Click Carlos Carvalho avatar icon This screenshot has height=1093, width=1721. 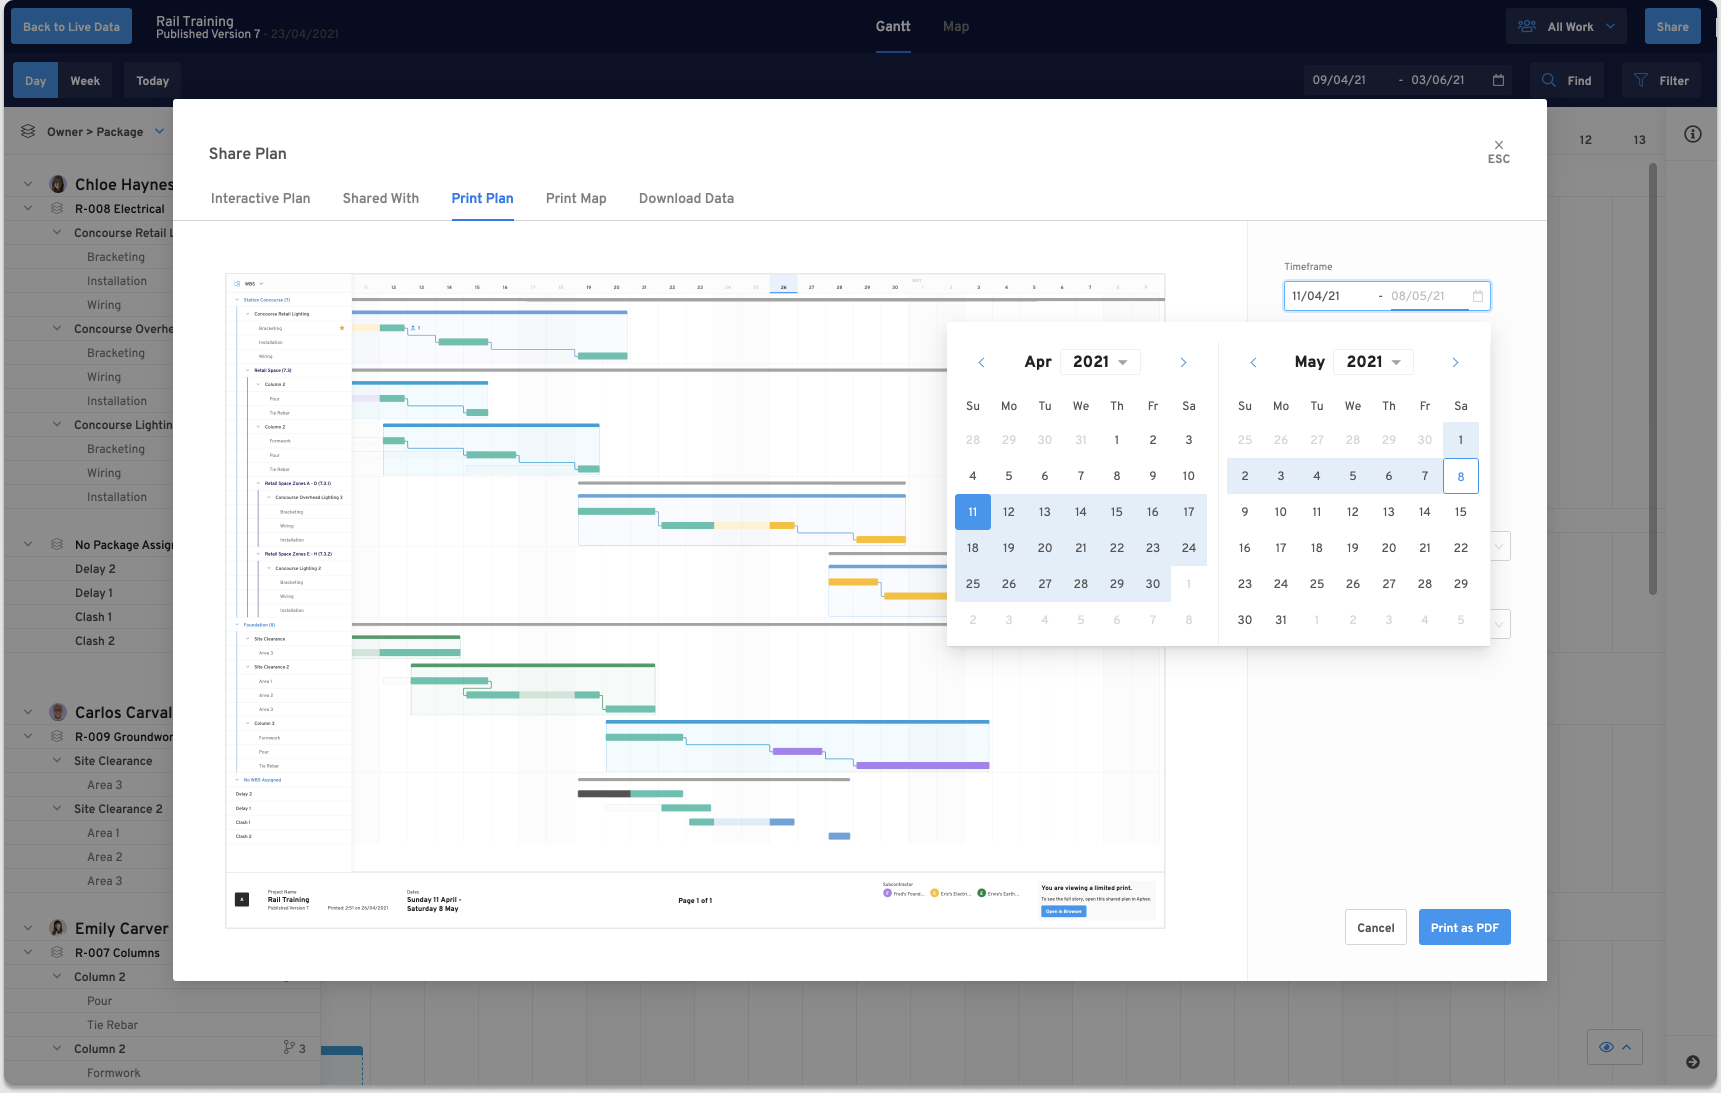point(58,712)
